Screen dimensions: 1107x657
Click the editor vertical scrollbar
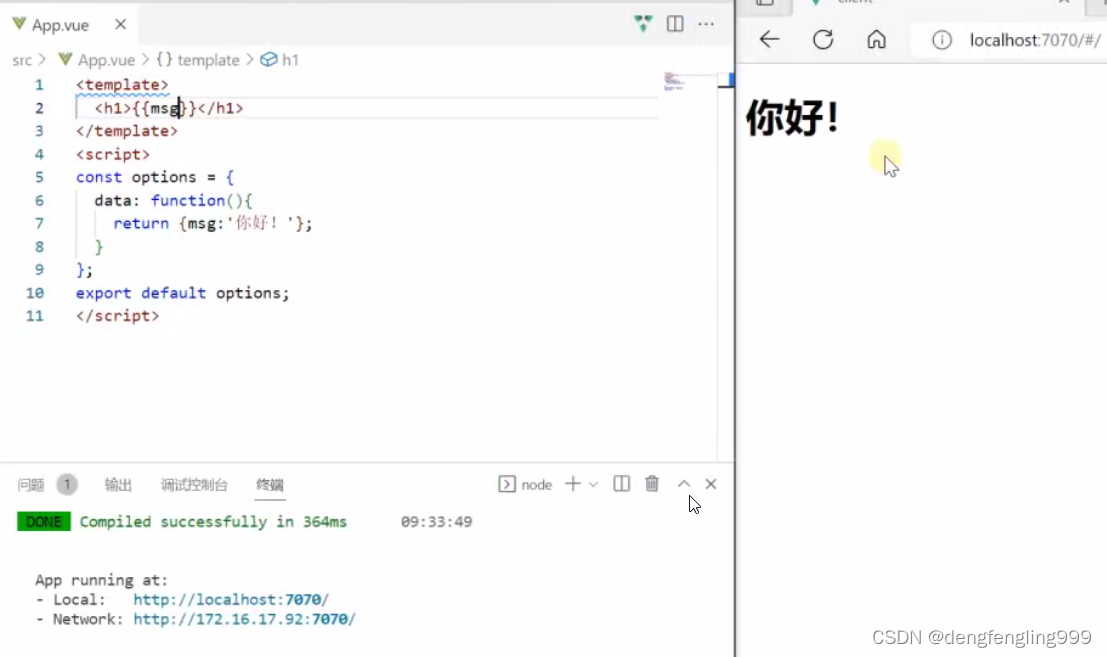[x=725, y=268]
